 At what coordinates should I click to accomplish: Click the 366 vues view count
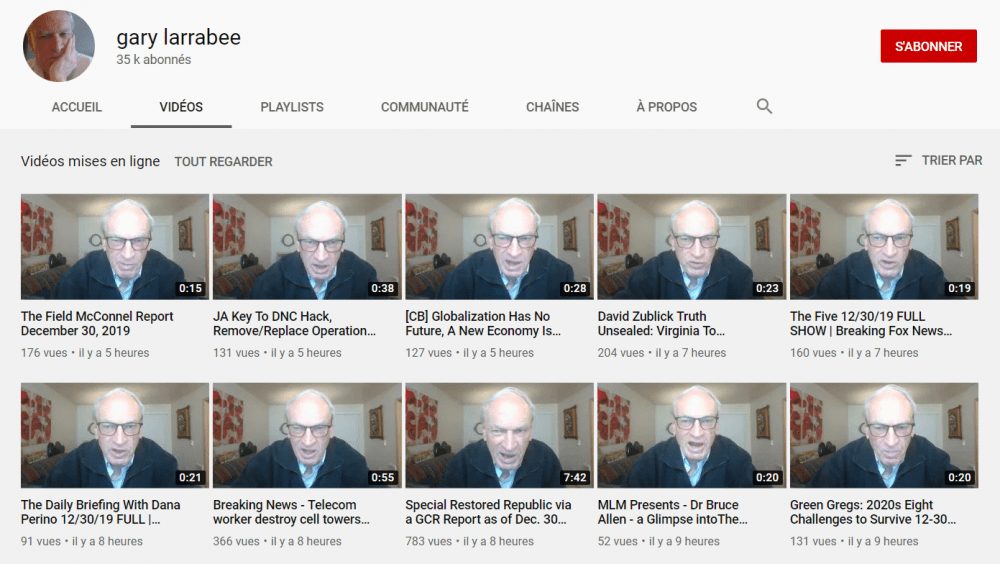(237, 542)
